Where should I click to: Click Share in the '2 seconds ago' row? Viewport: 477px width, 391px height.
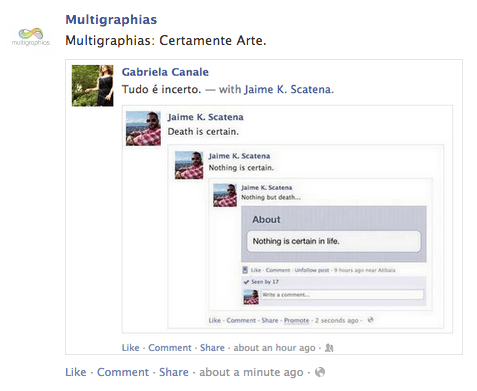270,320
